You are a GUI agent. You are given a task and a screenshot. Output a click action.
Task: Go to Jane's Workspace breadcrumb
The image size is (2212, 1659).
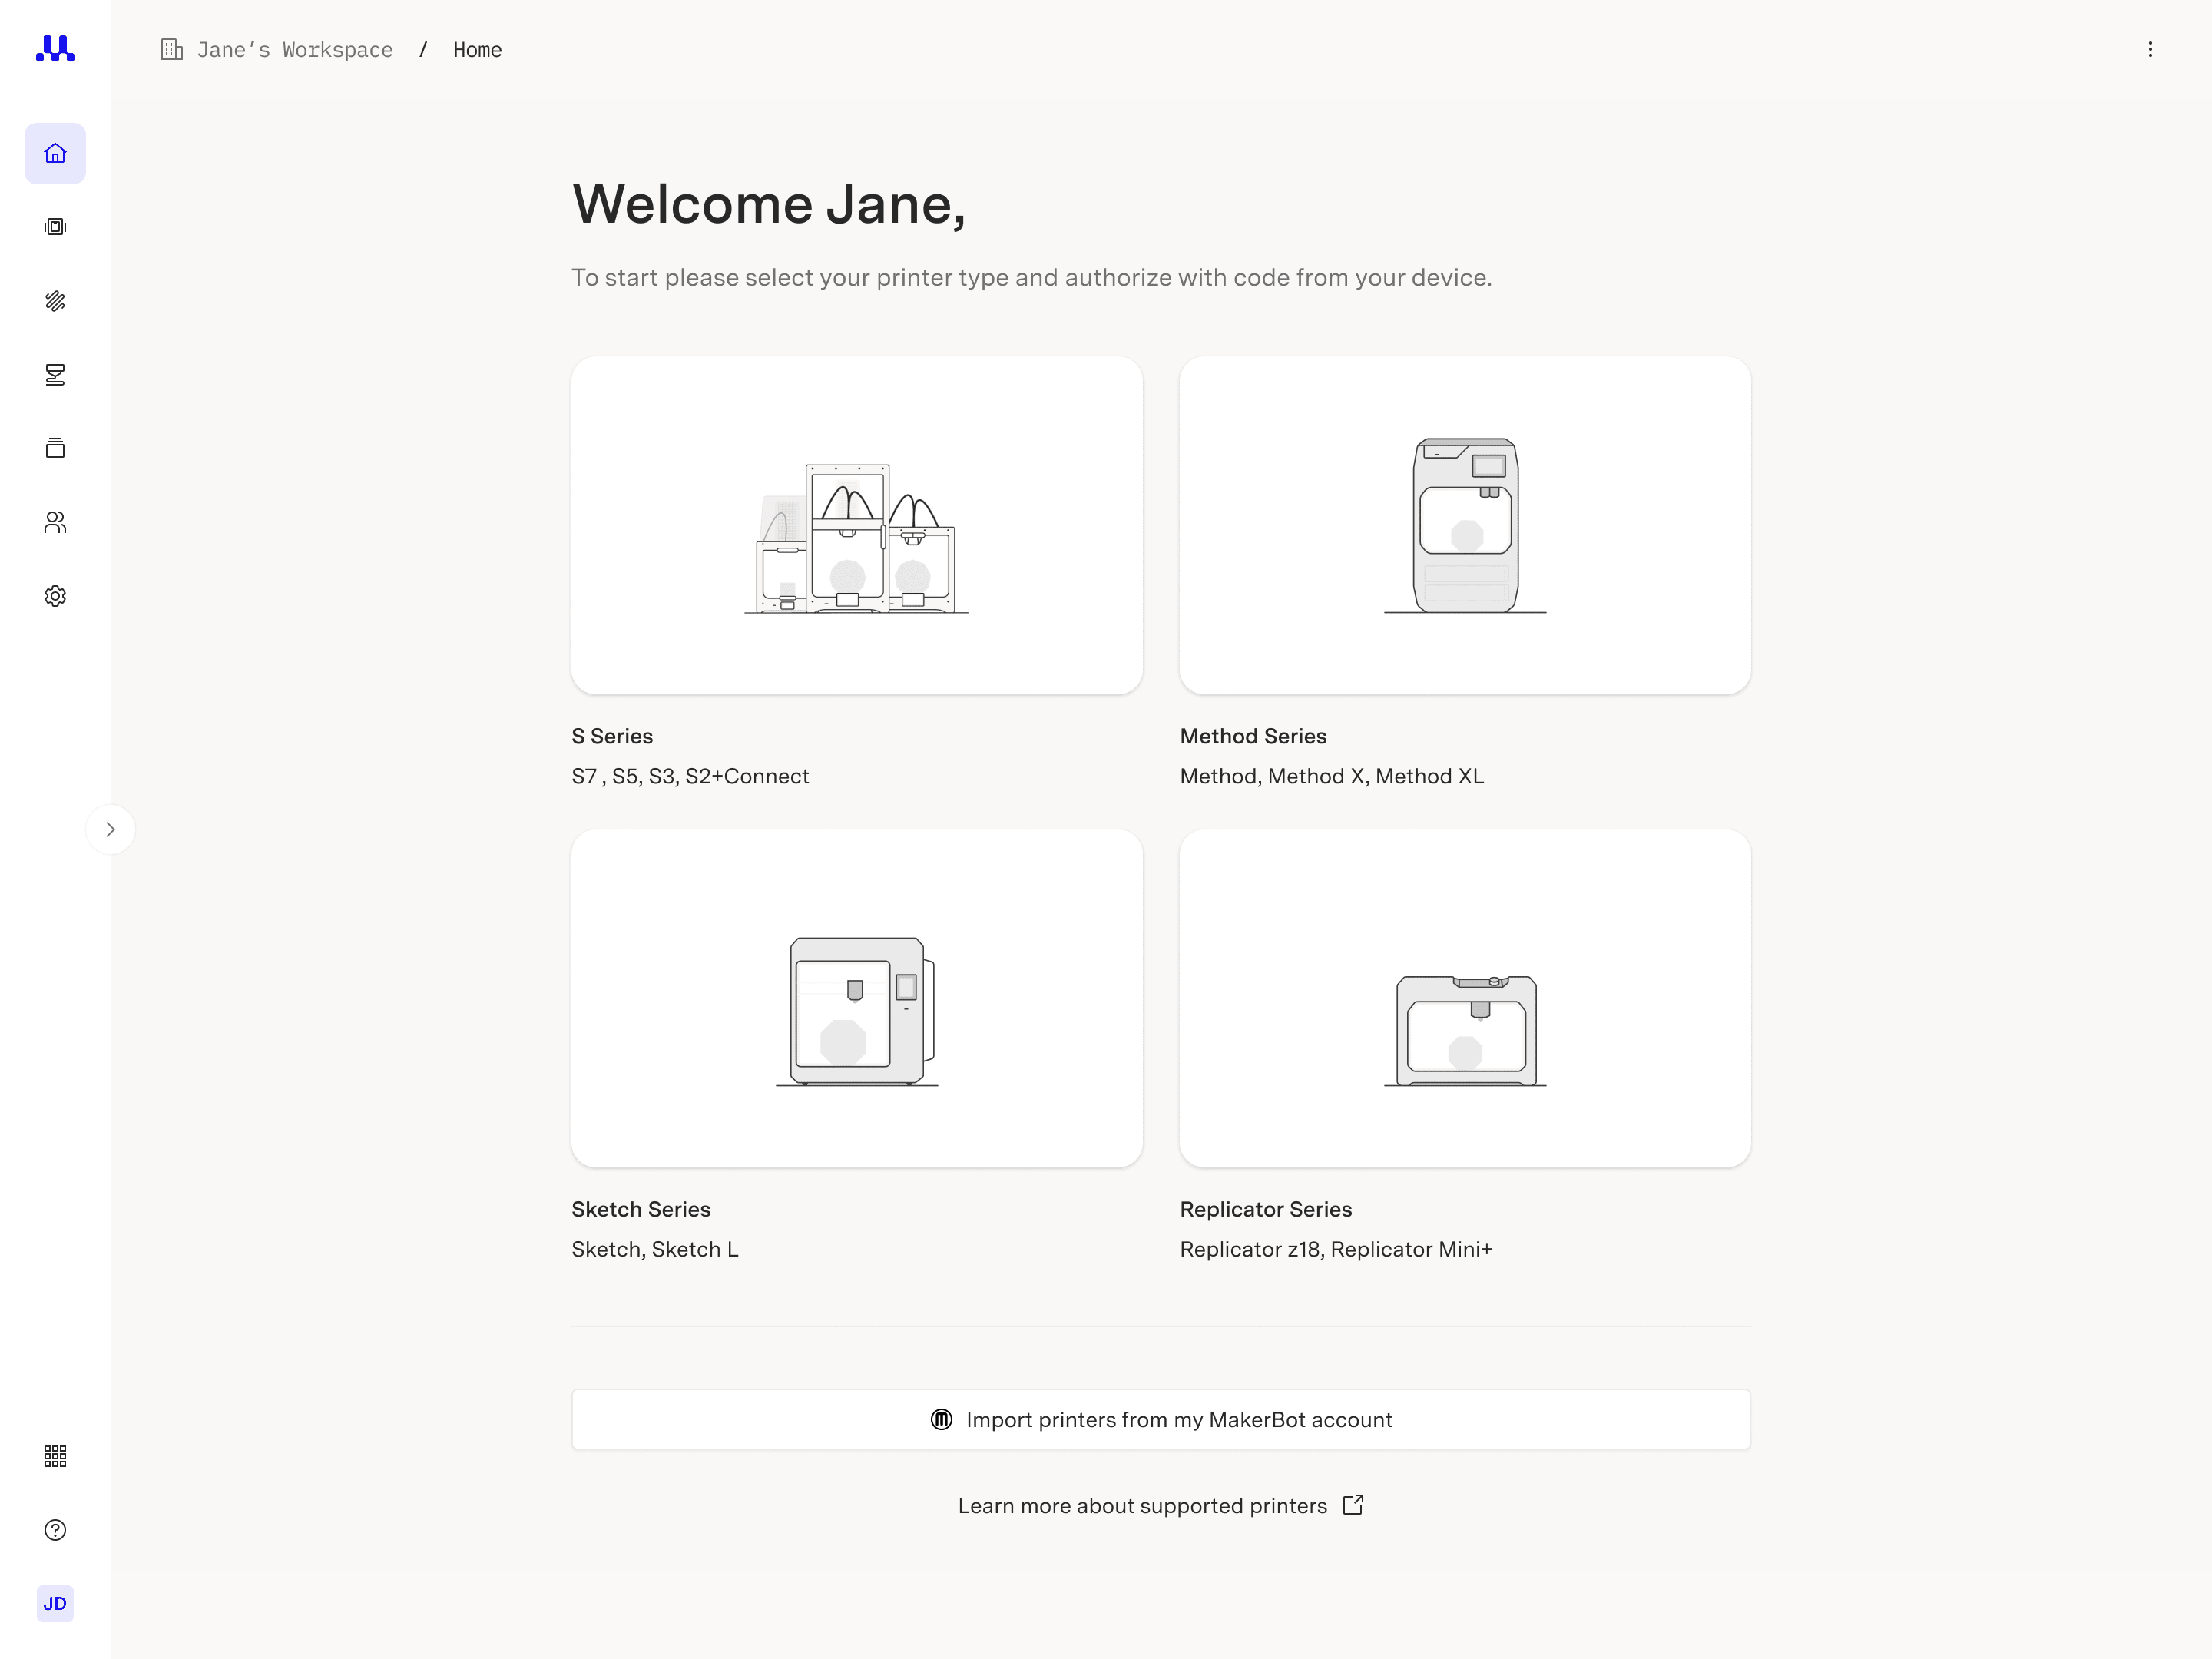click(x=295, y=50)
